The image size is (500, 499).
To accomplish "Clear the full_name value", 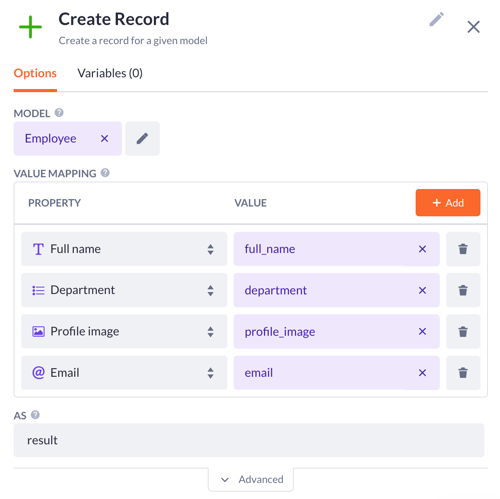I will (x=422, y=249).
